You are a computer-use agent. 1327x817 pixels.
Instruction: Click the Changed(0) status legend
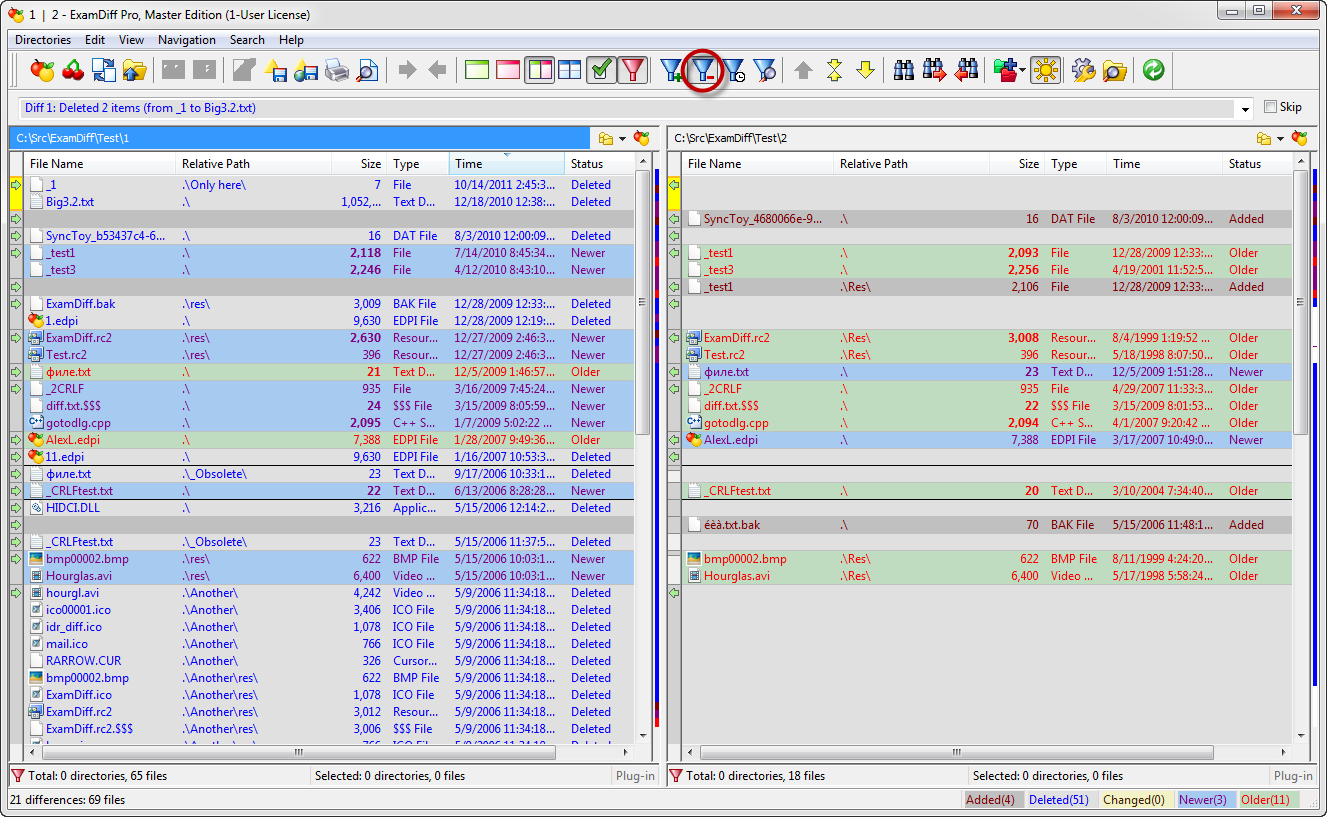1134,800
